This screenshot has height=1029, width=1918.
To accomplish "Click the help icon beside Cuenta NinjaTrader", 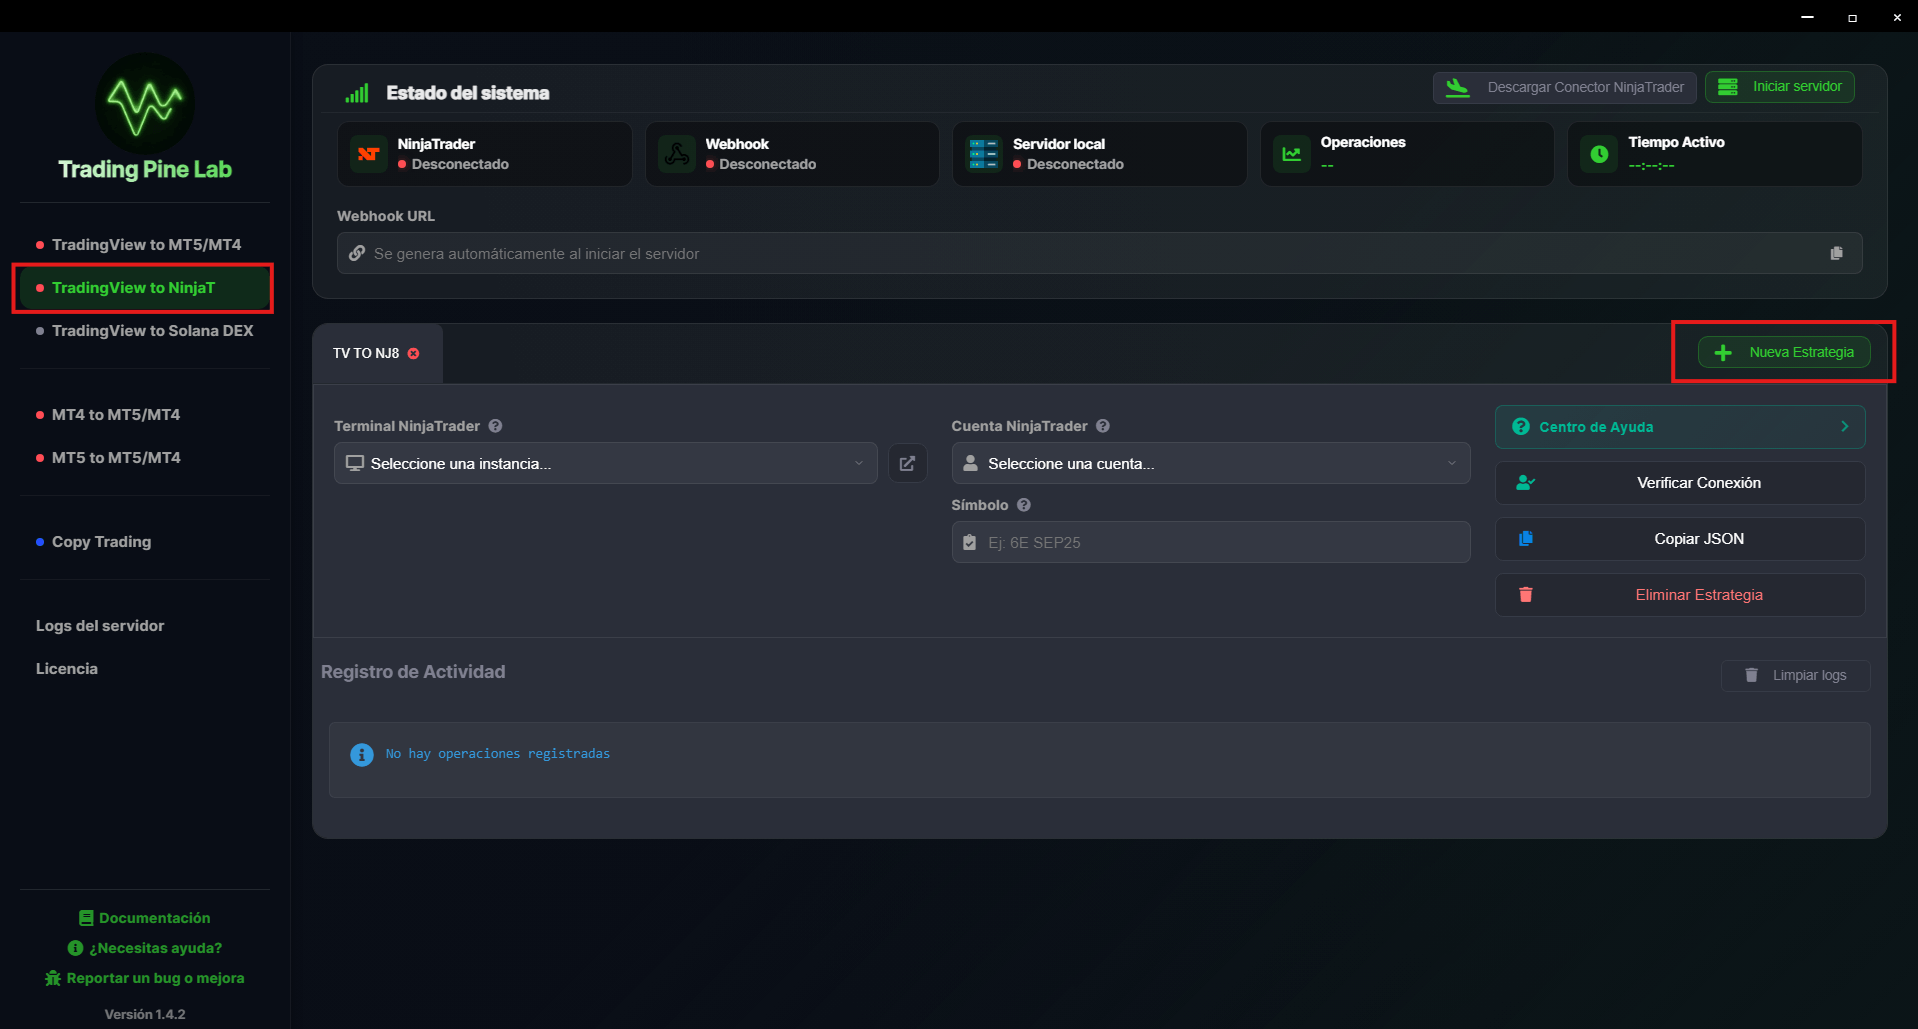I will click(x=1102, y=426).
